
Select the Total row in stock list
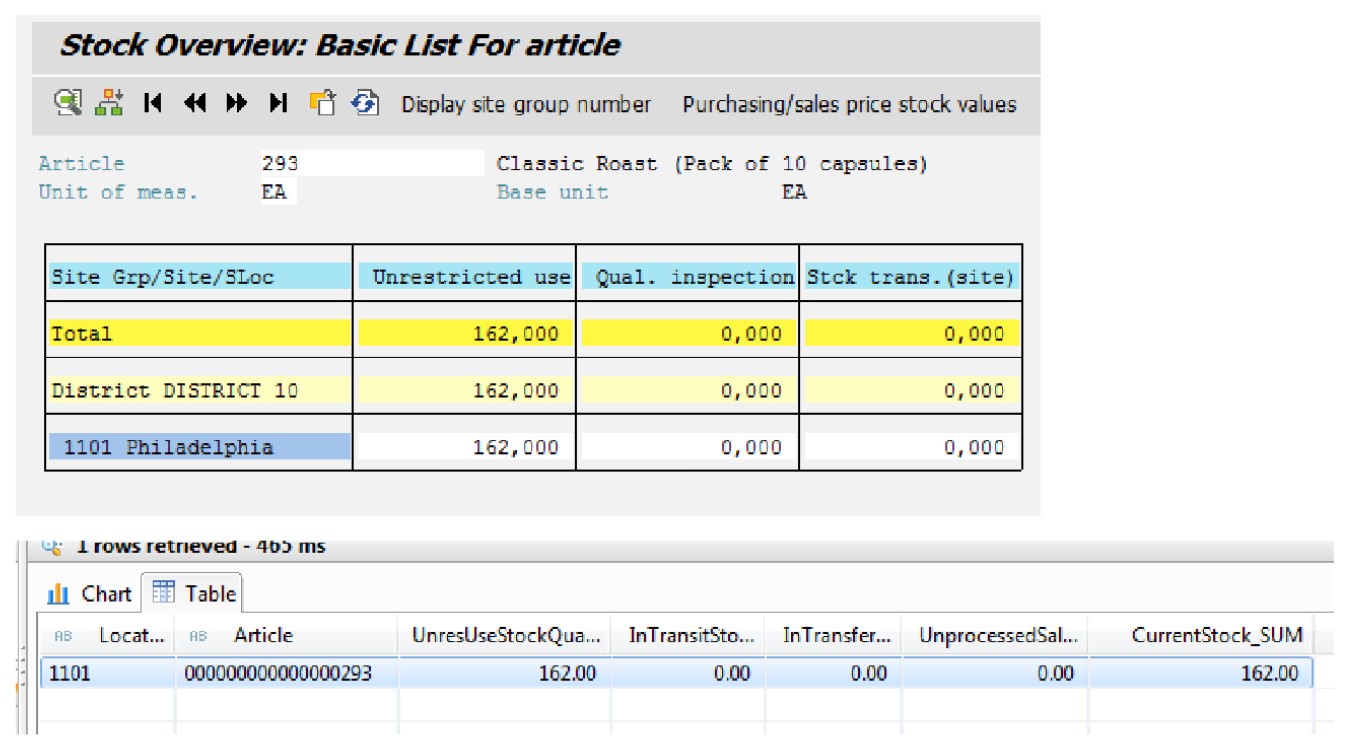click(200, 334)
